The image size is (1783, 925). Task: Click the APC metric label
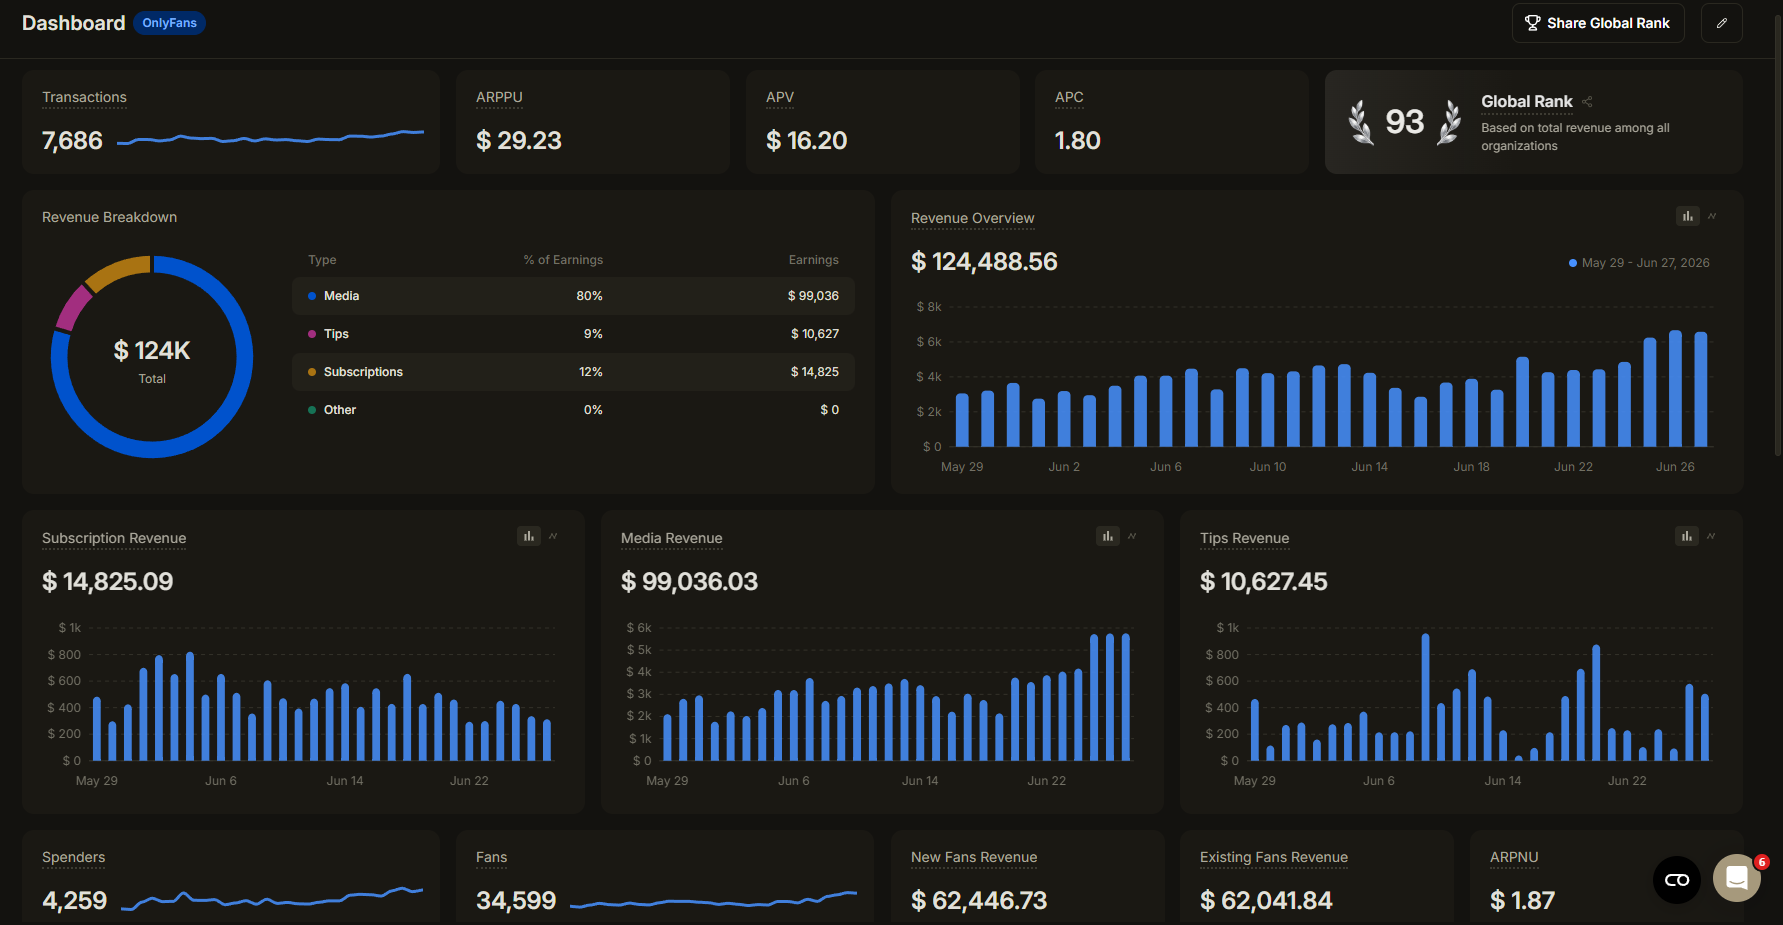pos(1069,97)
